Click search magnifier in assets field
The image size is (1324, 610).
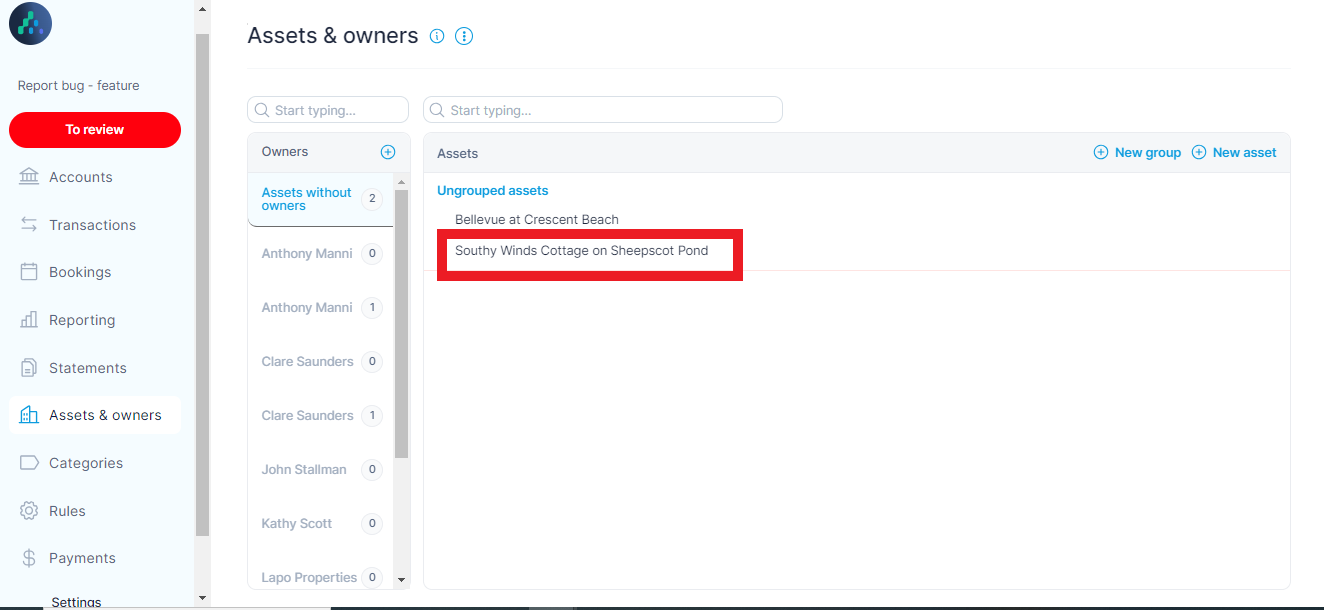[438, 110]
